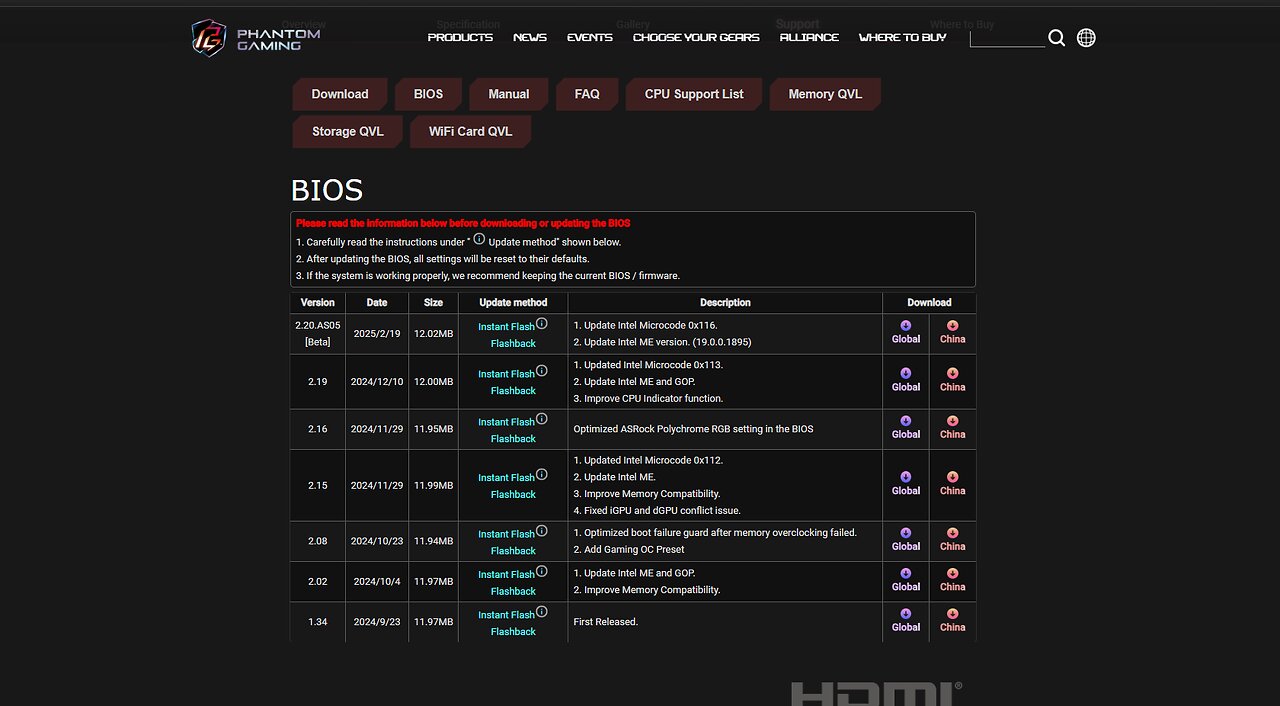Viewport: 1280px width, 706px height.
Task: Click the '2024/12/10' date cell
Action: pyautogui.click(x=377, y=382)
